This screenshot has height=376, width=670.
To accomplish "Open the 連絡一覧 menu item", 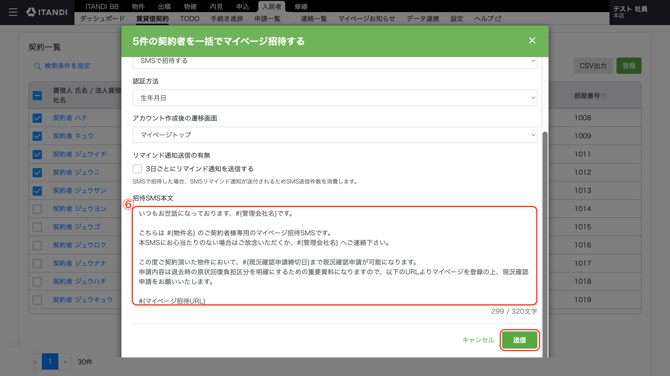I will pos(313,19).
